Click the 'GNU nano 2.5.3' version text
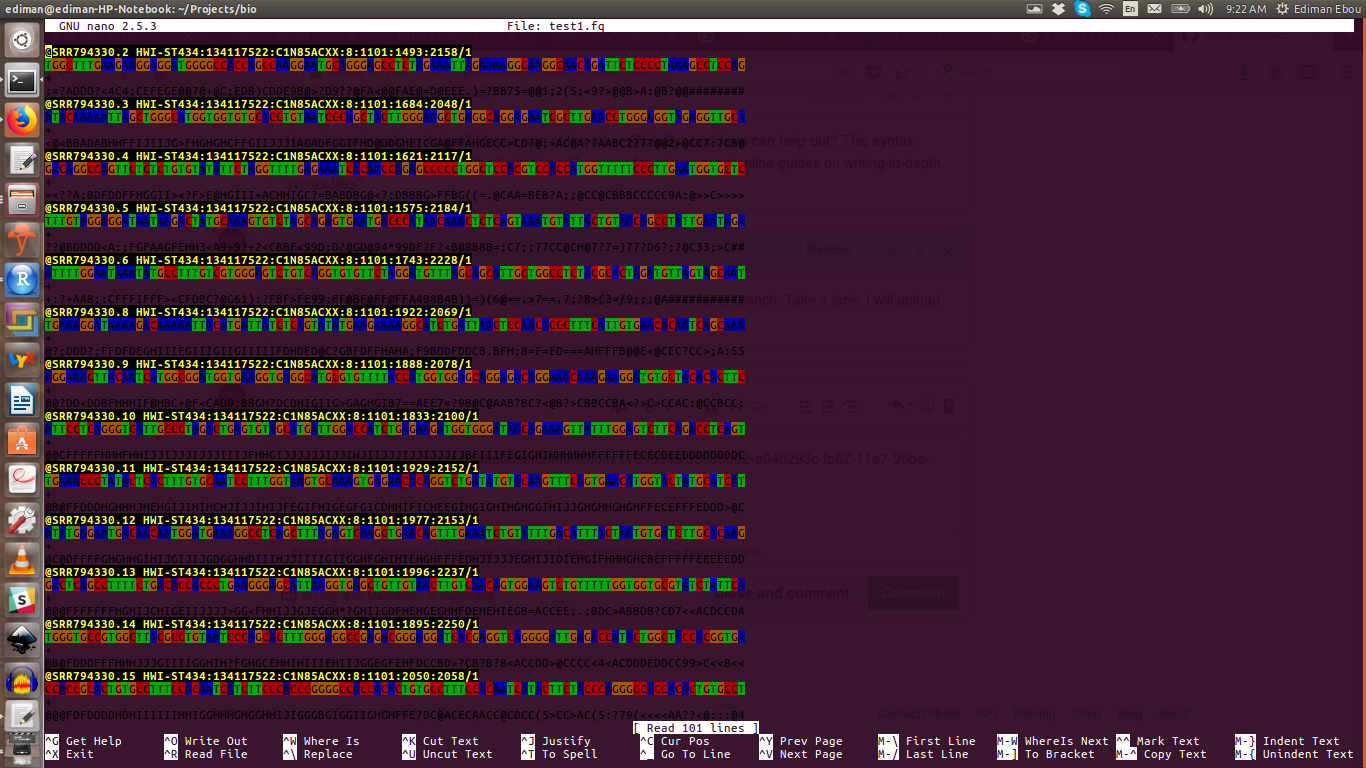 point(108,26)
